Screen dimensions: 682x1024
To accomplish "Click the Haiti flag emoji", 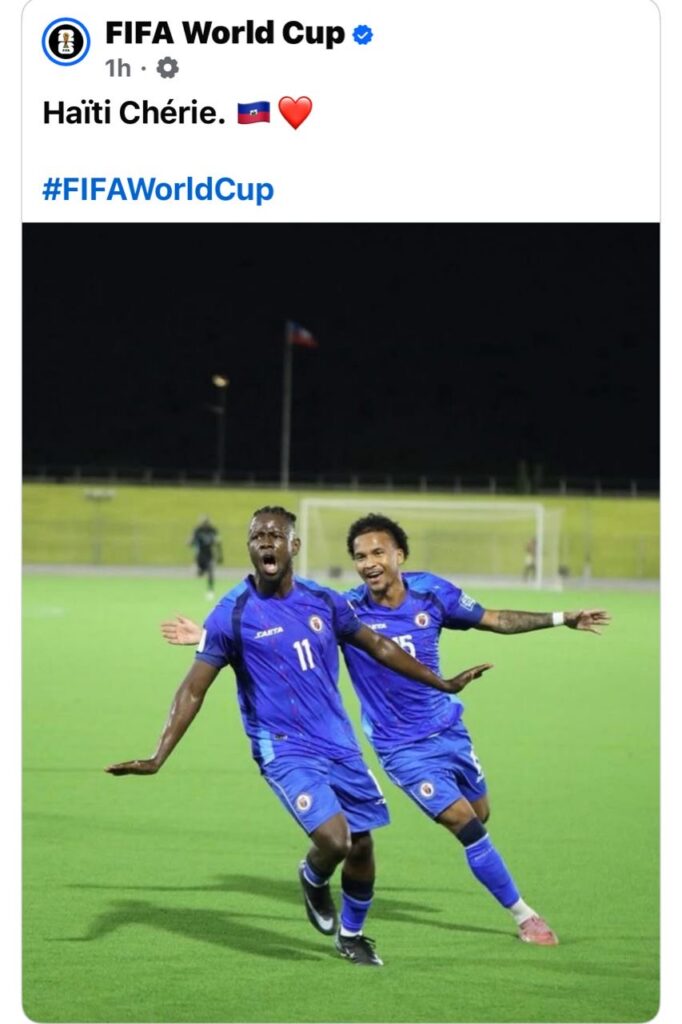I will coord(253,112).
